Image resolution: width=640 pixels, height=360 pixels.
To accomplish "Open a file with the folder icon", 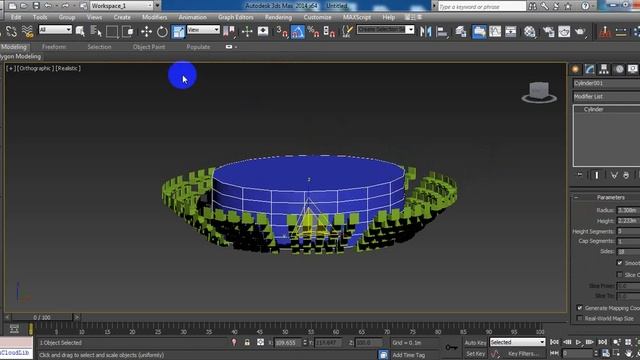I will click(24, 6).
